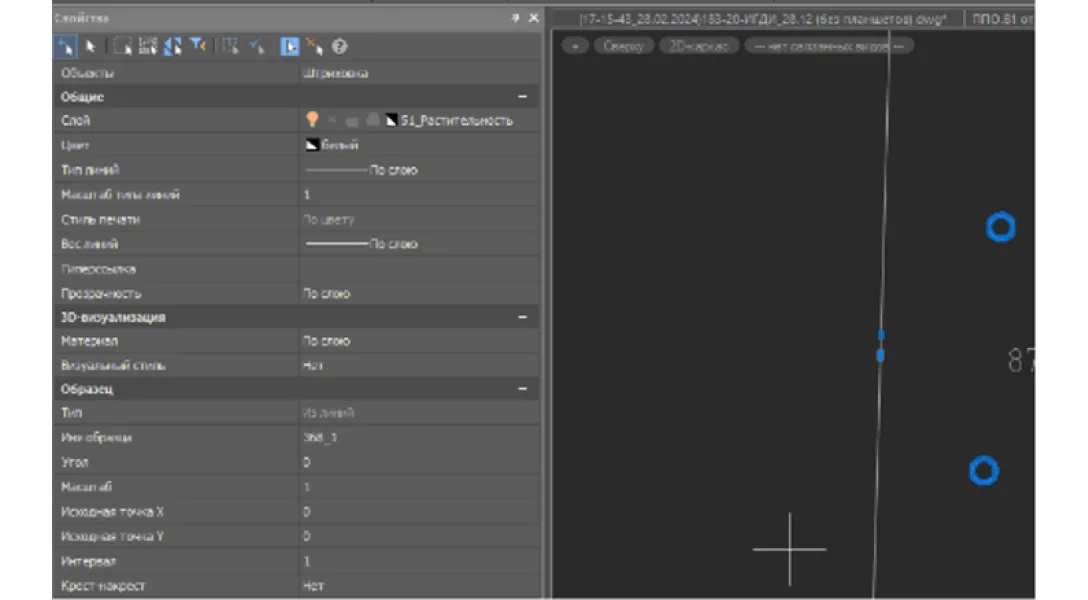Click the 2D-каркас visual style button
The height and width of the screenshot is (600, 1088).
click(699, 46)
